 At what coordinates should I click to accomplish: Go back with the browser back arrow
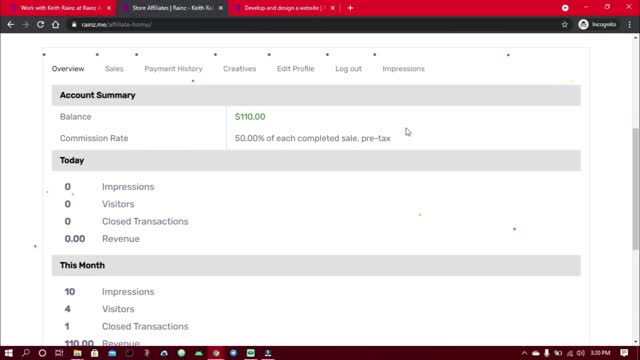11,24
